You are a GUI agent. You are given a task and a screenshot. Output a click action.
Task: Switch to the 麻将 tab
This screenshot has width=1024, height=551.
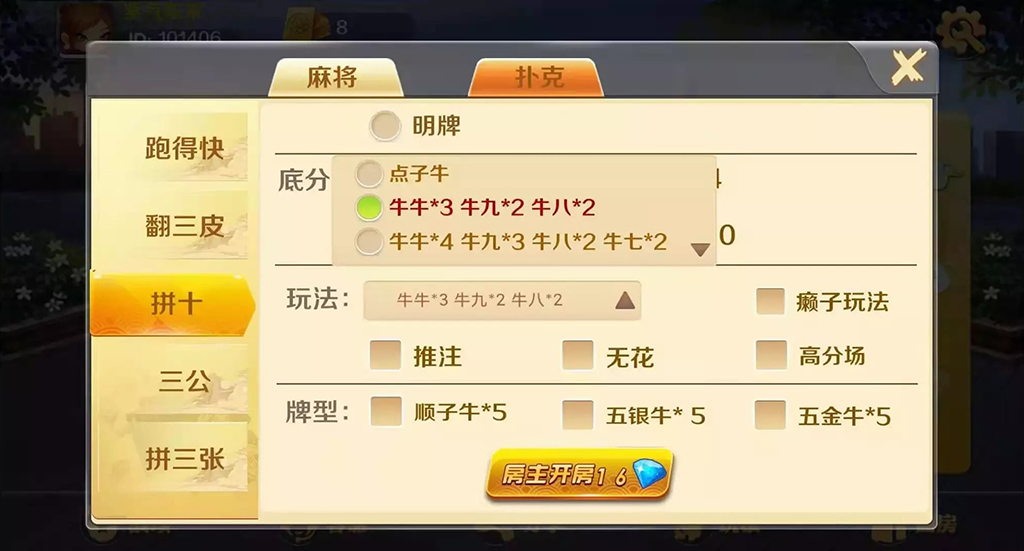tap(335, 78)
